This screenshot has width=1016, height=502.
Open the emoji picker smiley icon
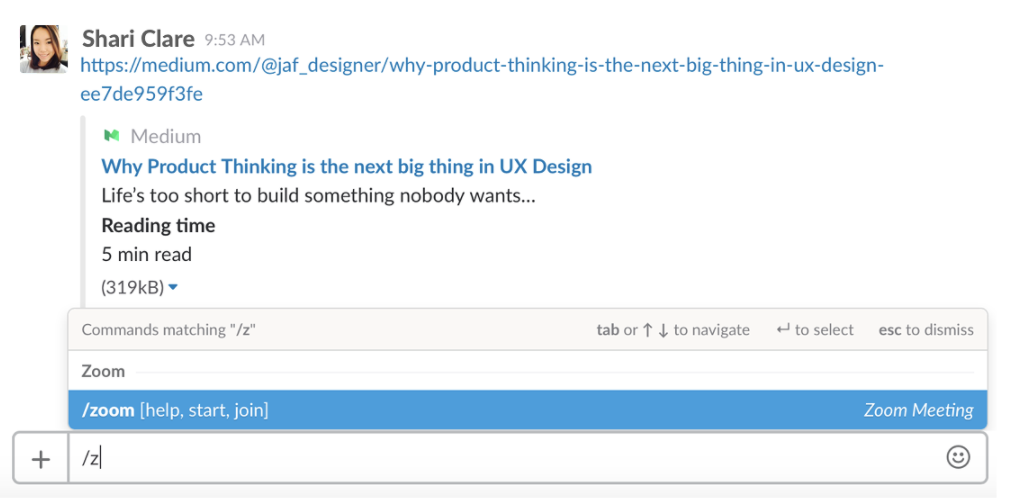click(958, 457)
